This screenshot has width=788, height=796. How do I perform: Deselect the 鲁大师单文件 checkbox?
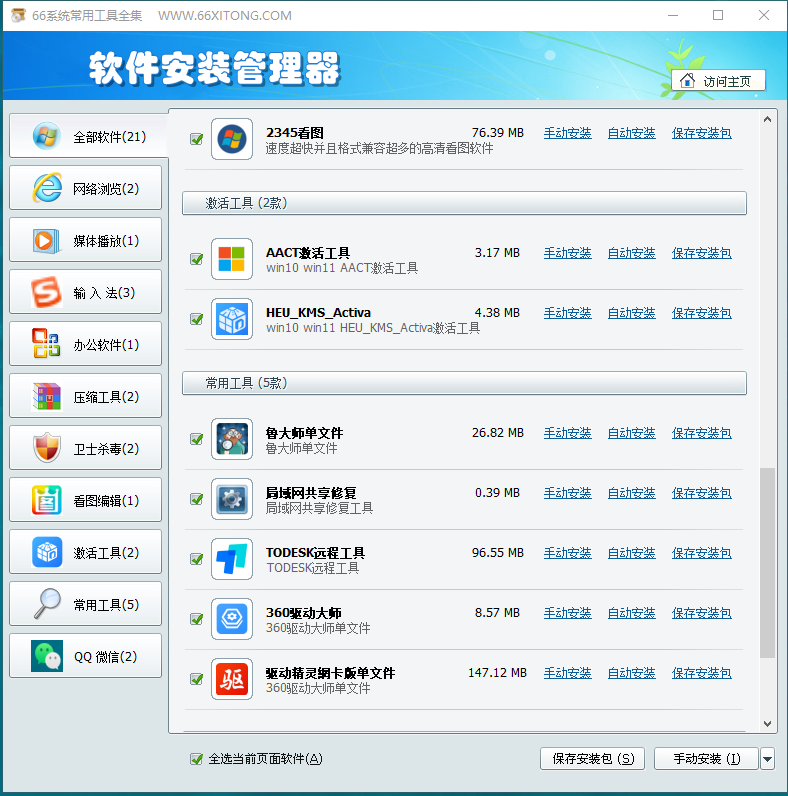[196, 439]
